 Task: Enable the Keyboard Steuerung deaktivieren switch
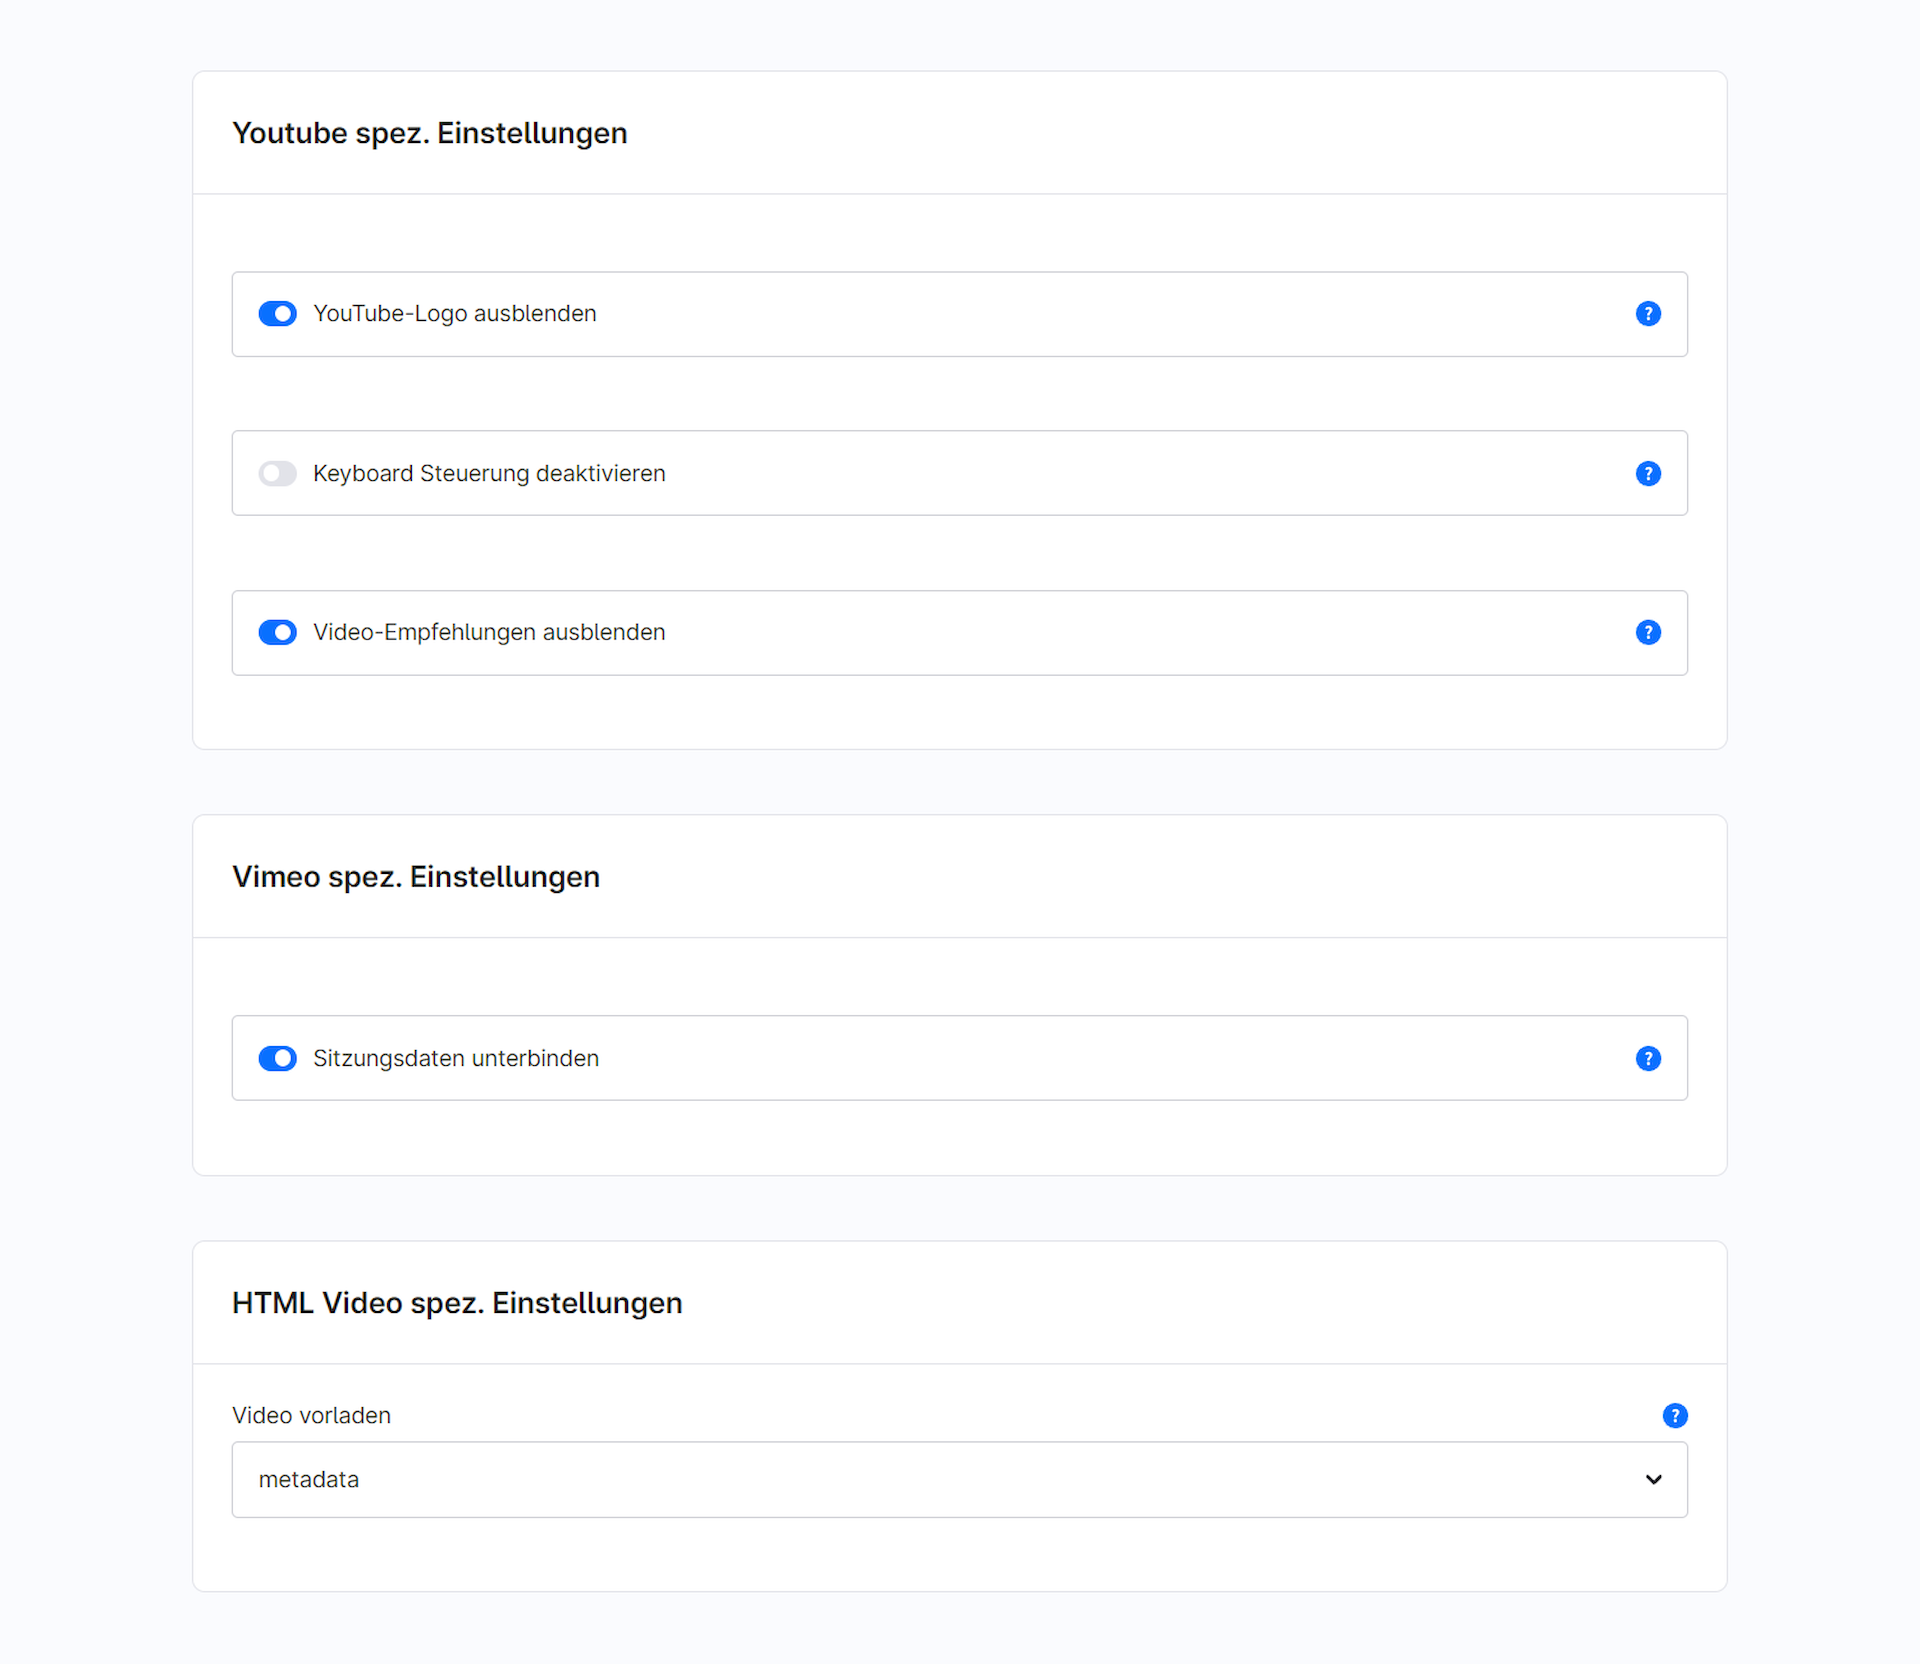click(278, 474)
